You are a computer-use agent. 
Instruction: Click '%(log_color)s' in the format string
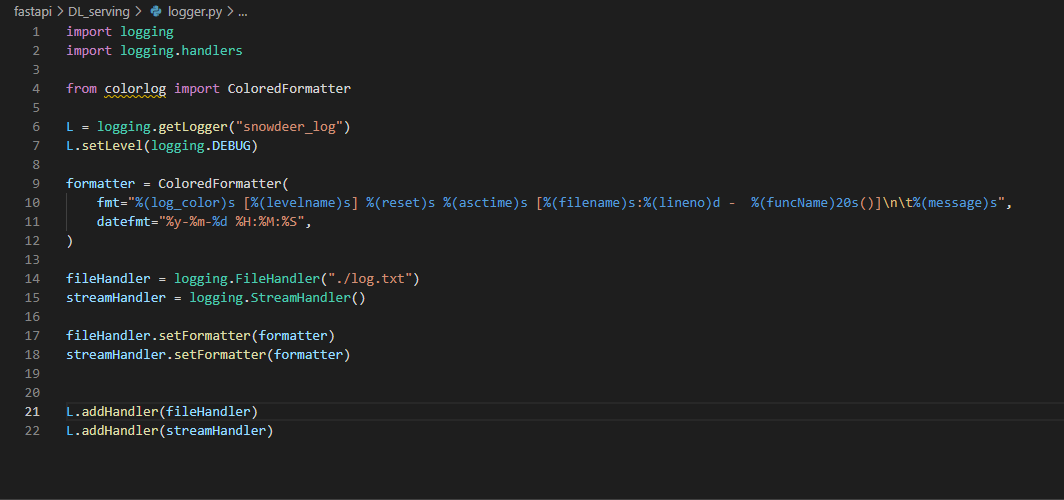click(186, 202)
